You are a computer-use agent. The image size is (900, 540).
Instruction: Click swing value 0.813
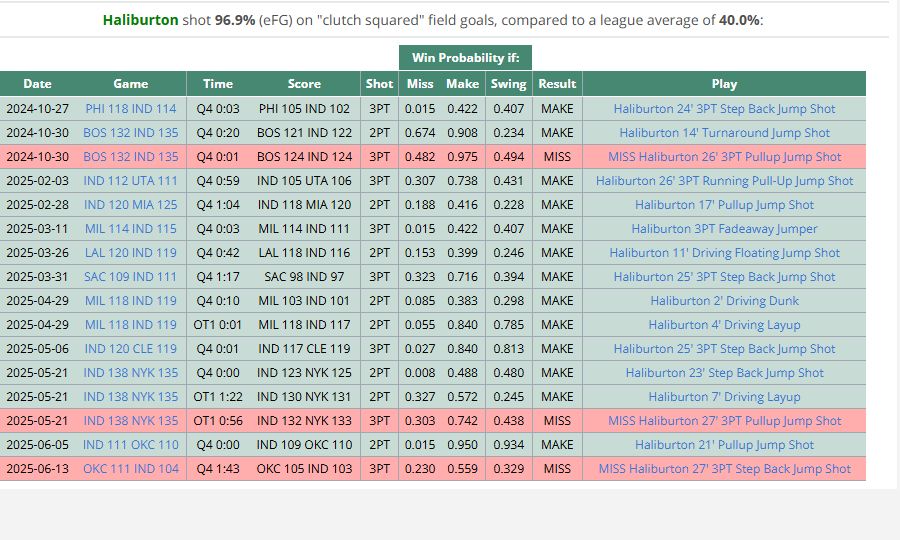509,349
